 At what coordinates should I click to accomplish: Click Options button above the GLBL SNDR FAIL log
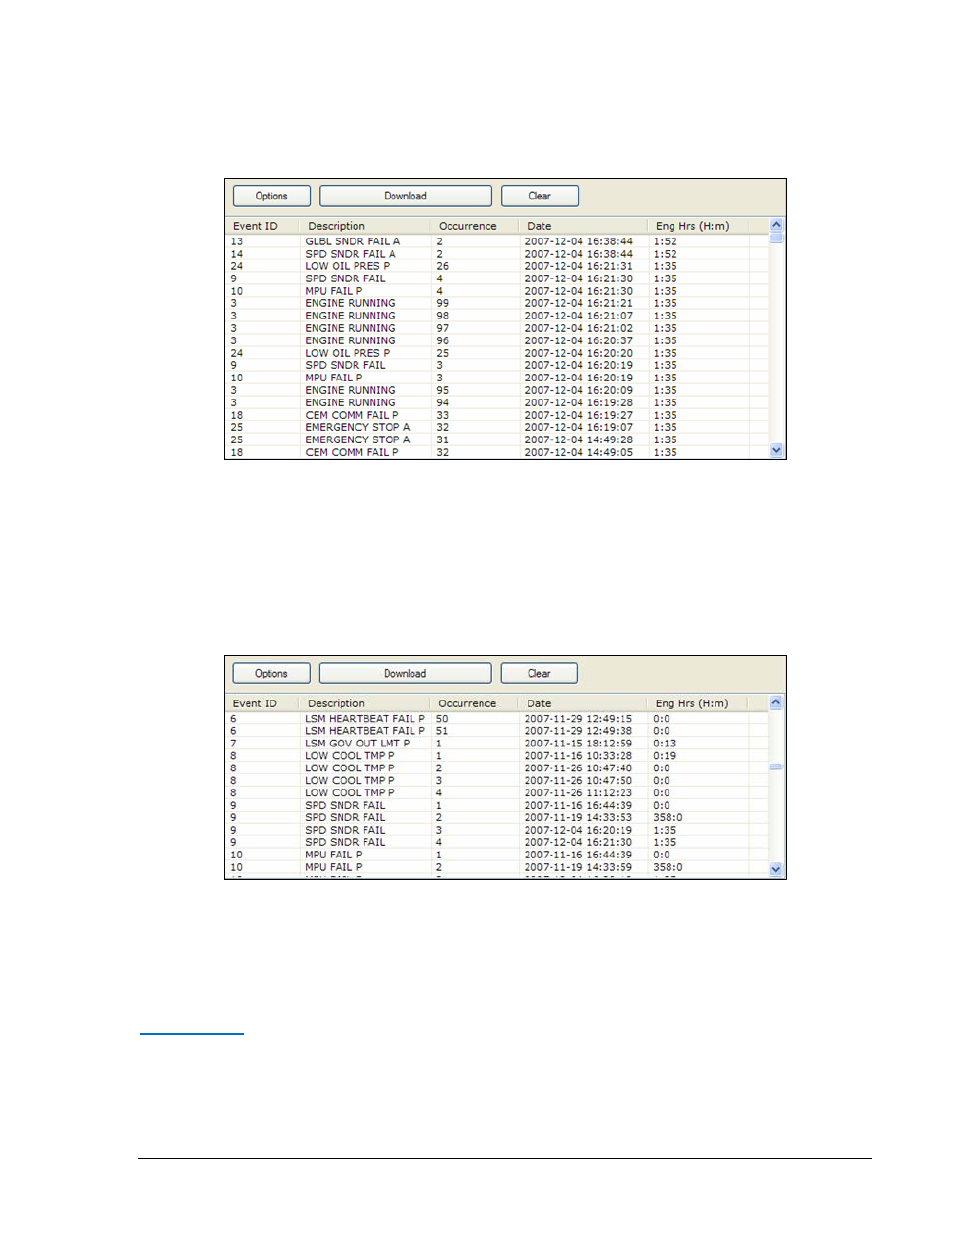coord(271,196)
